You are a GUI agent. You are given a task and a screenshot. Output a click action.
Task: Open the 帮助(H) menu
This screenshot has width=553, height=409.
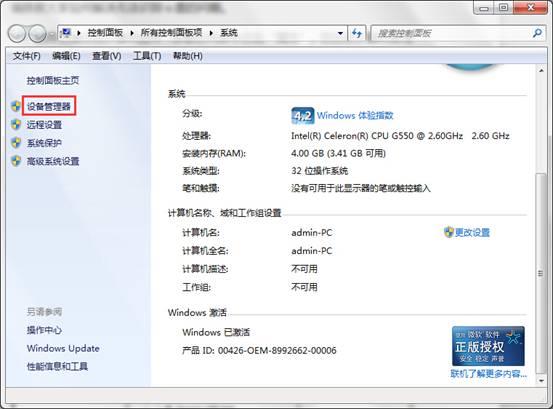click(187, 56)
